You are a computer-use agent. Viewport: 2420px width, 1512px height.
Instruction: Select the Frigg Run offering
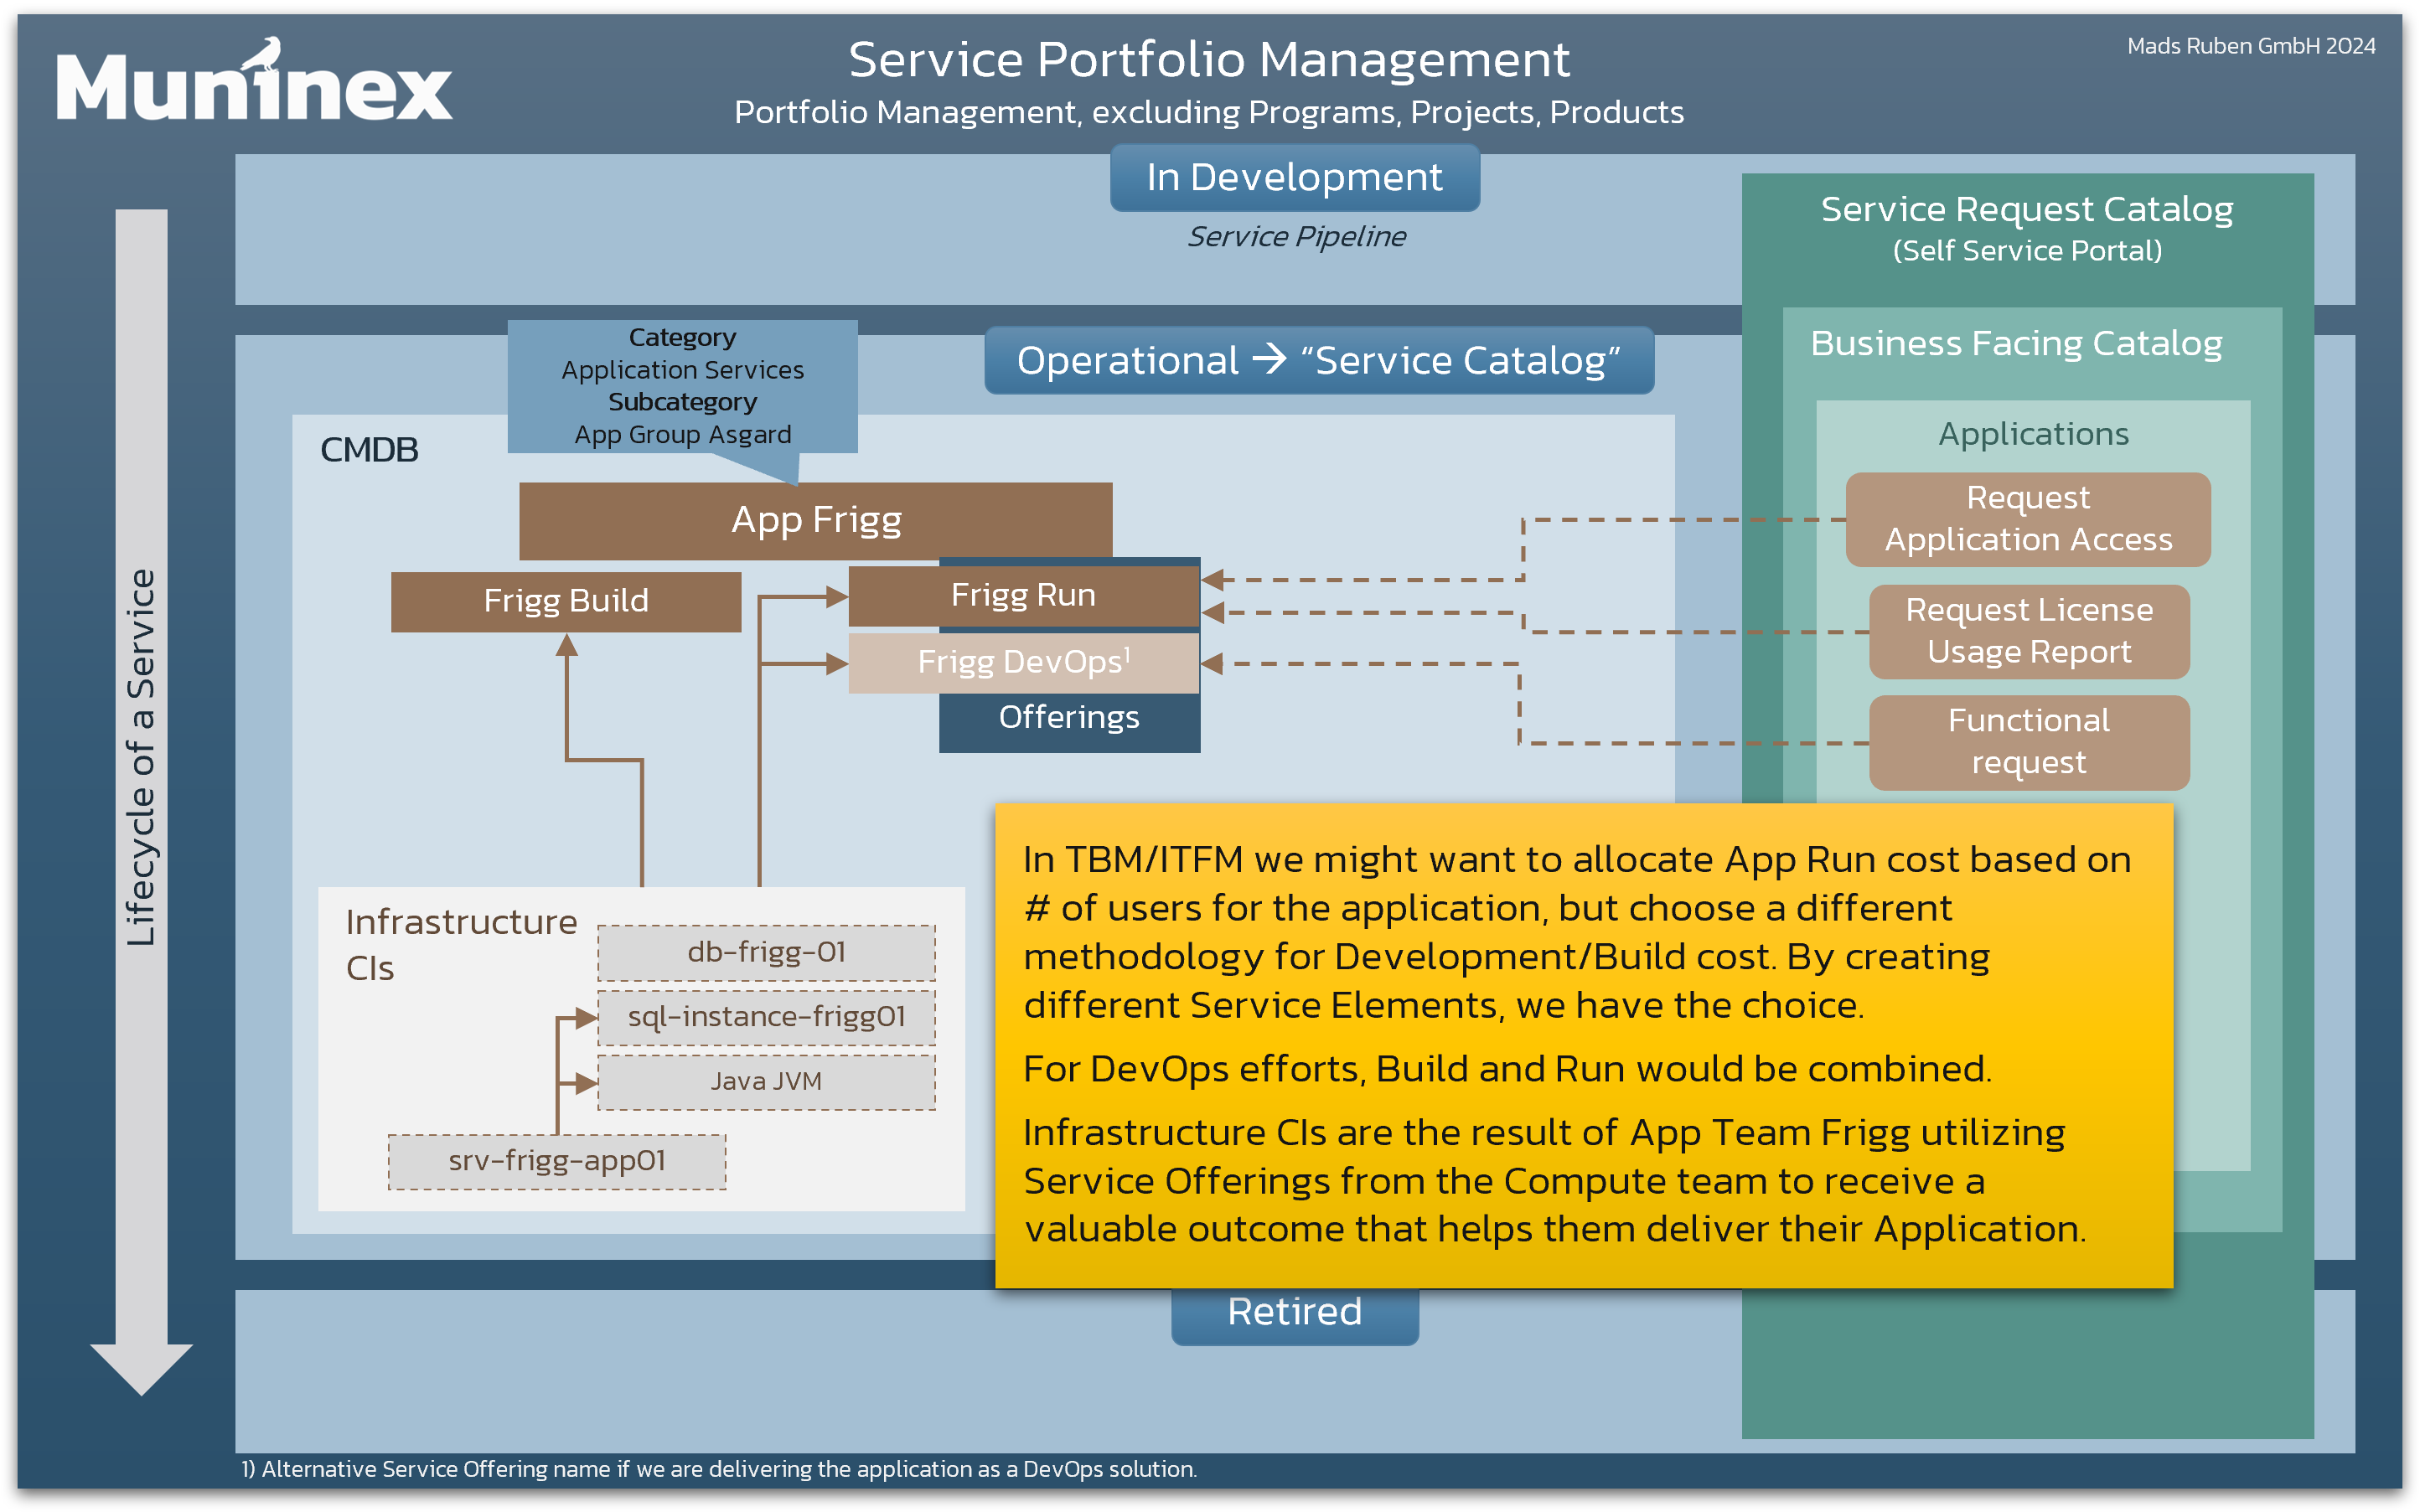pyautogui.click(x=1023, y=596)
